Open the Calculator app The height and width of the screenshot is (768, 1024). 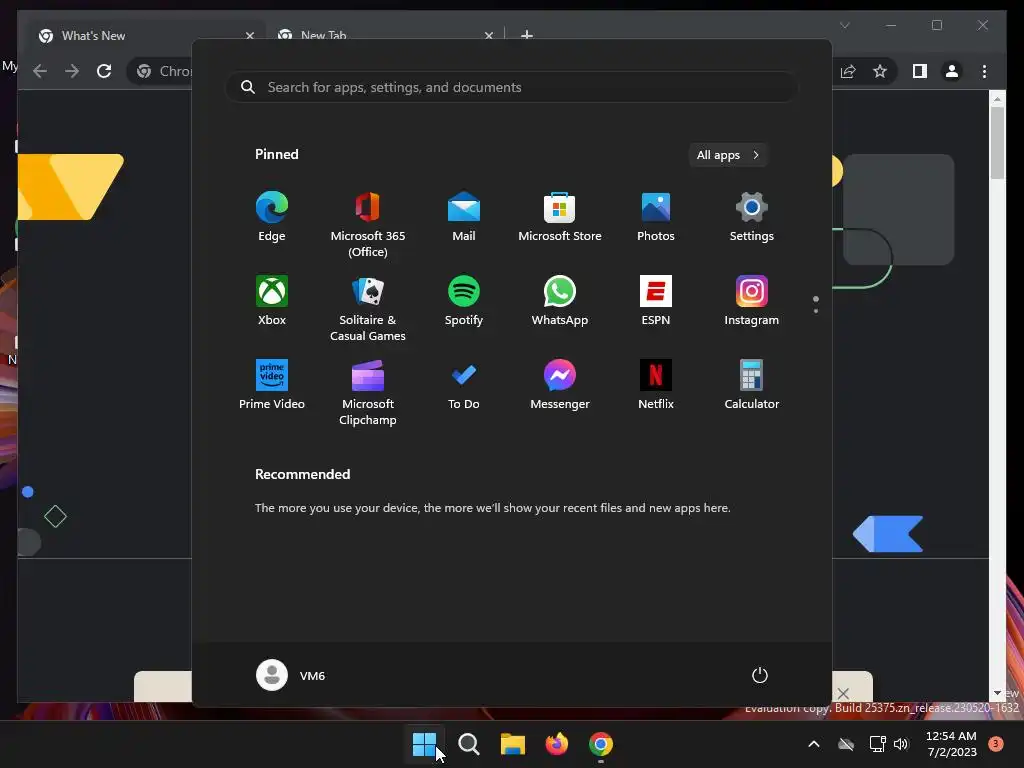coord(752,385)
